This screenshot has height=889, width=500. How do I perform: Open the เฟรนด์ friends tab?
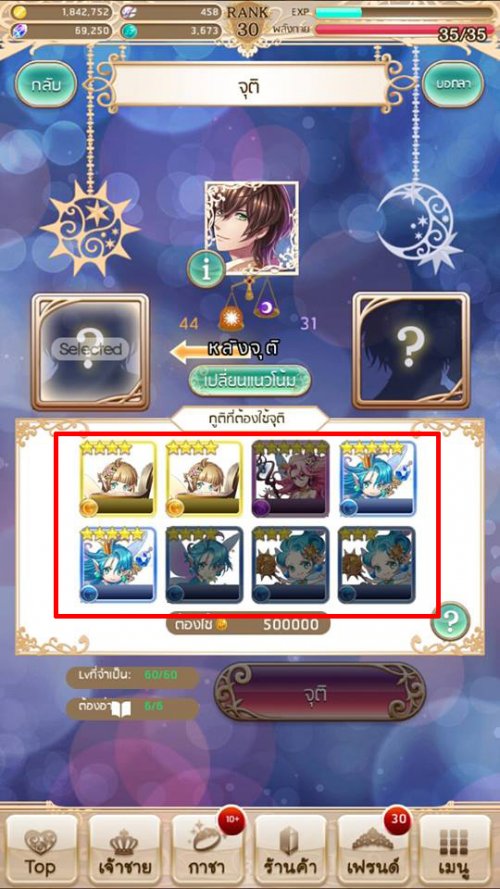372,851
